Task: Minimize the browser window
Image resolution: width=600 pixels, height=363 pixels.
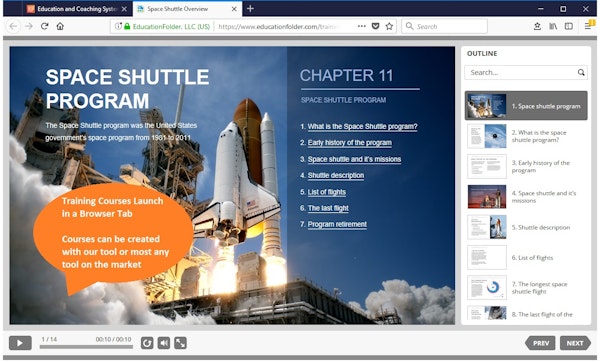Action: tap(541, 8)
